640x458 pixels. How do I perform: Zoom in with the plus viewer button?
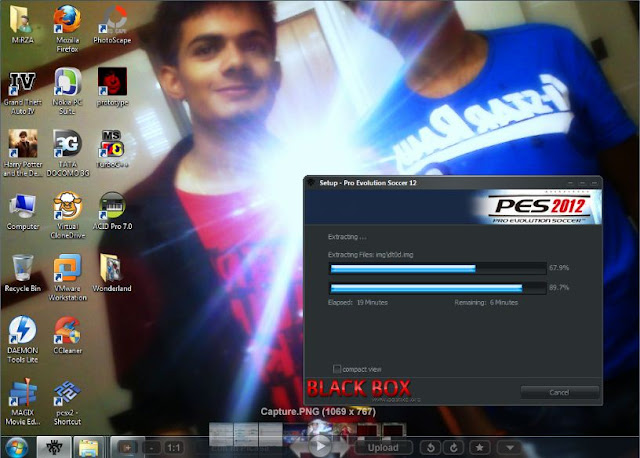point(127,448)
